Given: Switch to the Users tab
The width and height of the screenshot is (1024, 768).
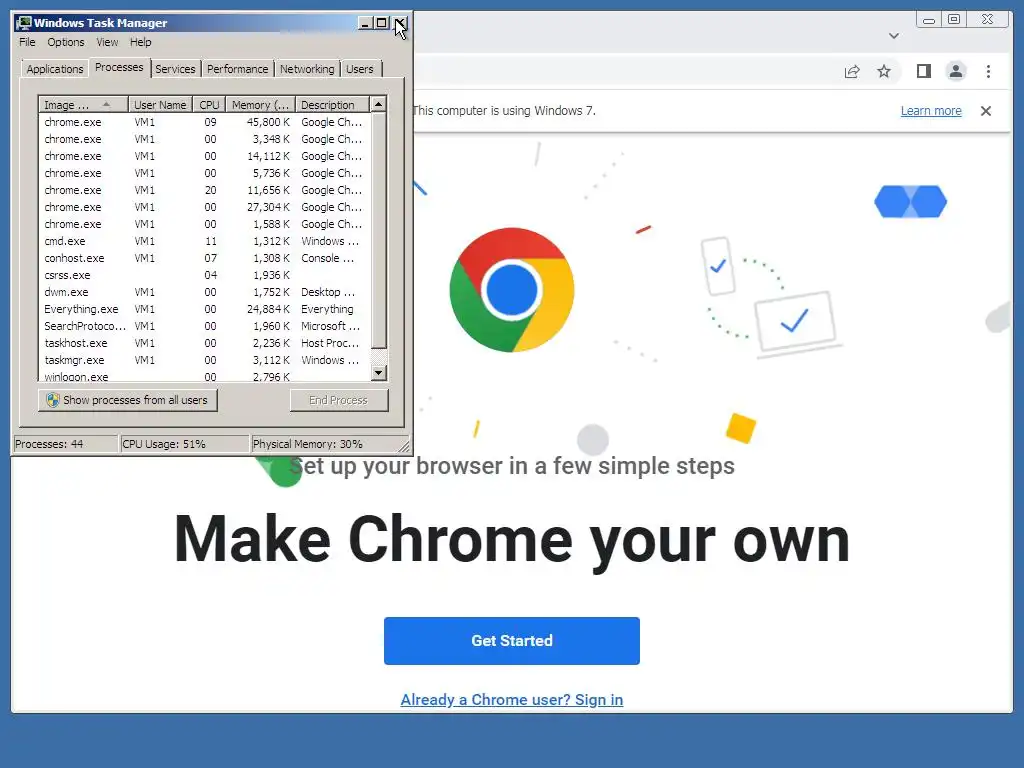Looking at the screenshot, I should (x=360, y=69).
